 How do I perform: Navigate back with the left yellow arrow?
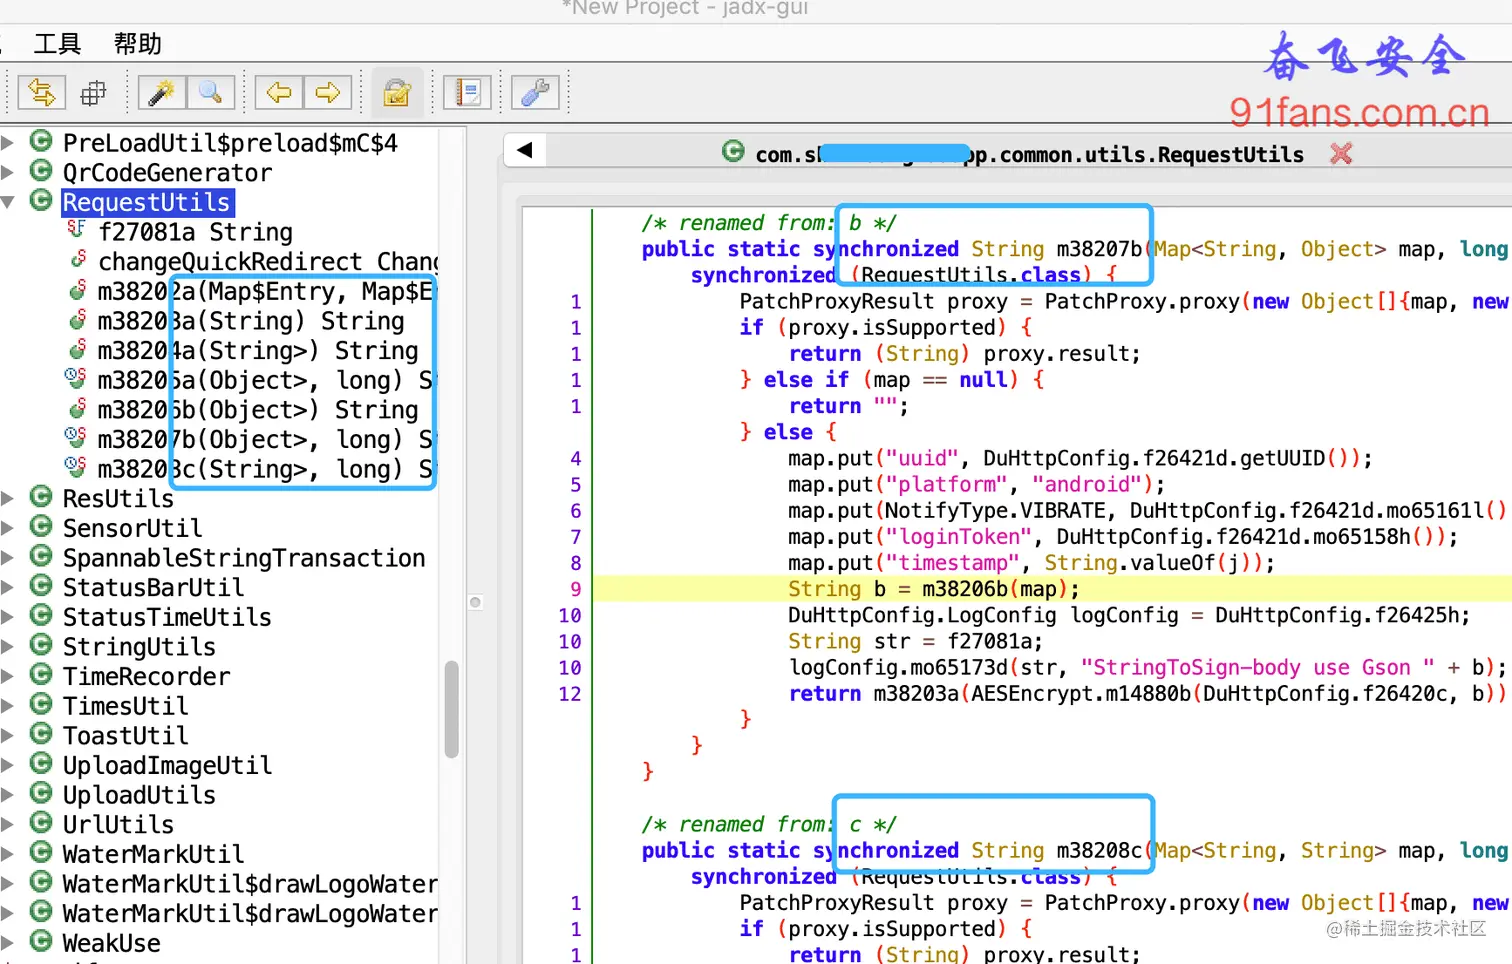point(279,93)
